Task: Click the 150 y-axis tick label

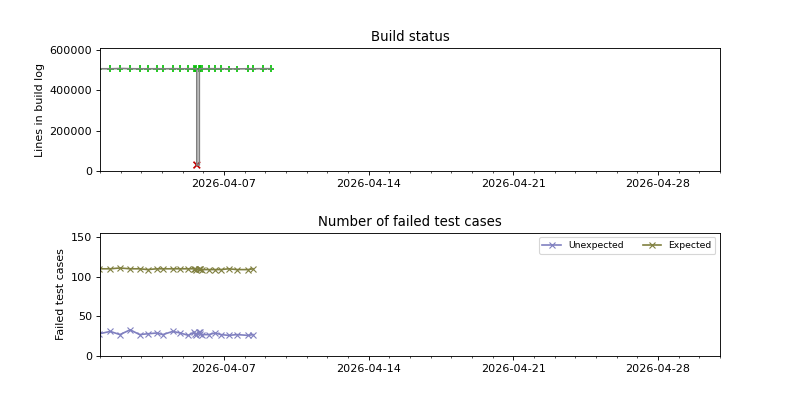Action: (82, 238)
